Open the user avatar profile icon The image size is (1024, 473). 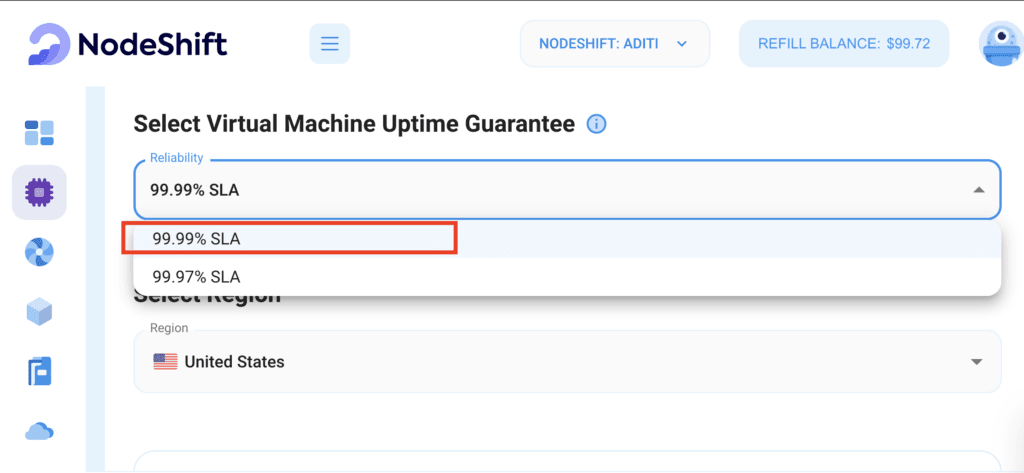click(x=1000, y=44)
